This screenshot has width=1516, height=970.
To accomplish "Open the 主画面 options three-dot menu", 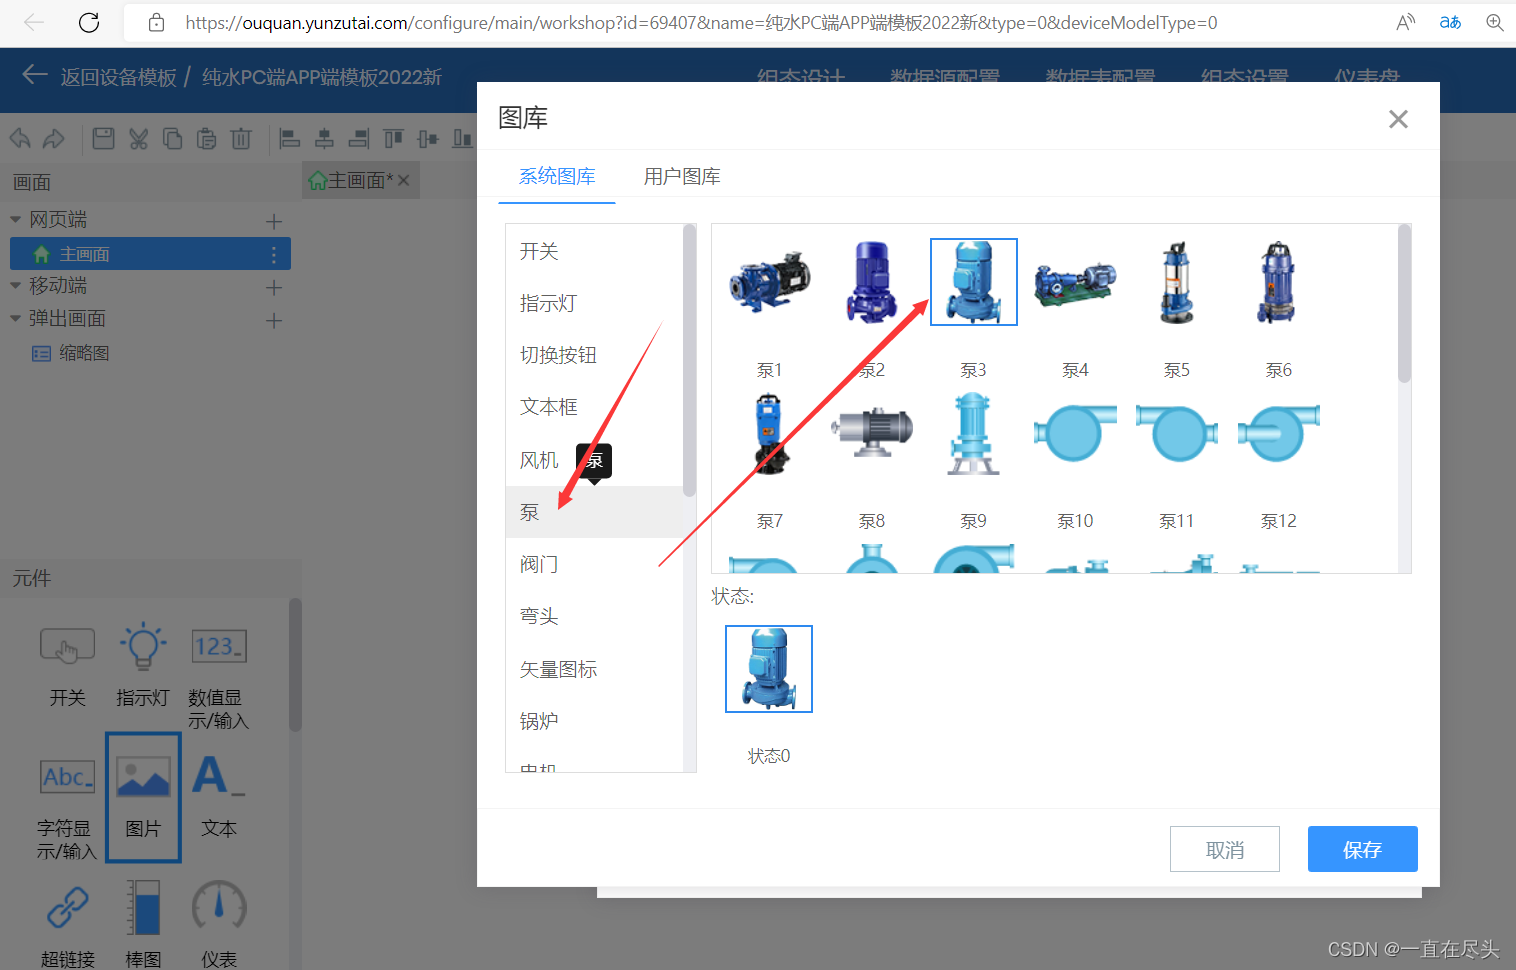I will (x=273, y=253).
